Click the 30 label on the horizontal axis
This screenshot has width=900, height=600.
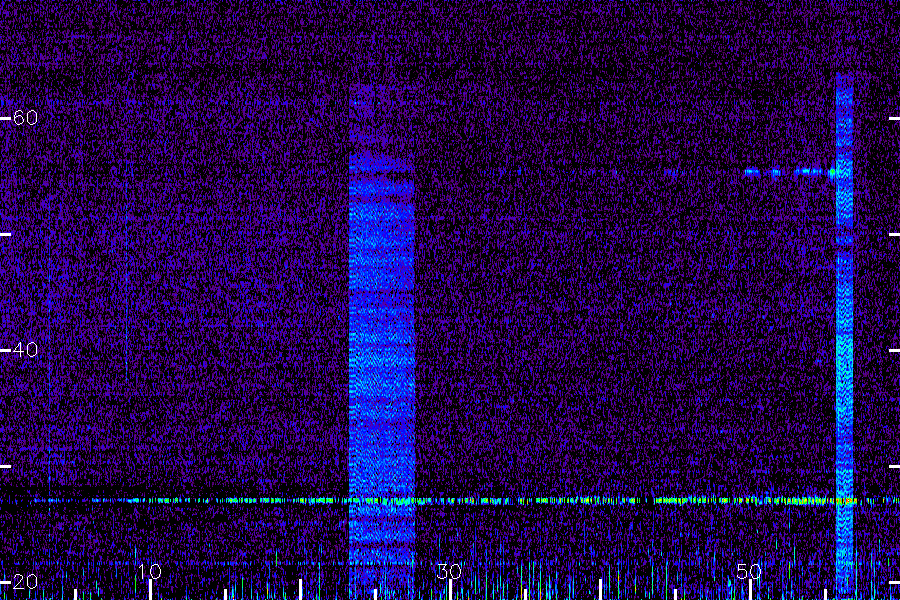coord(449,572)
